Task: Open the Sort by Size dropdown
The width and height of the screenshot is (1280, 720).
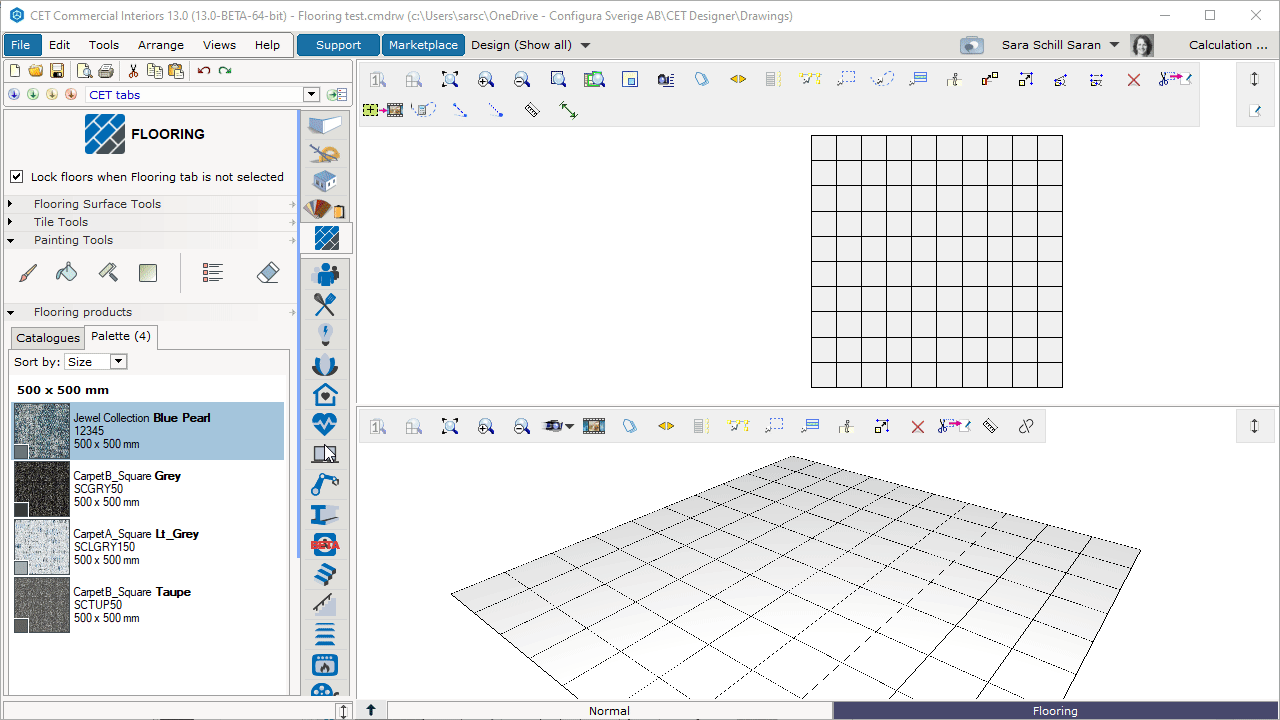Action: 118,362
